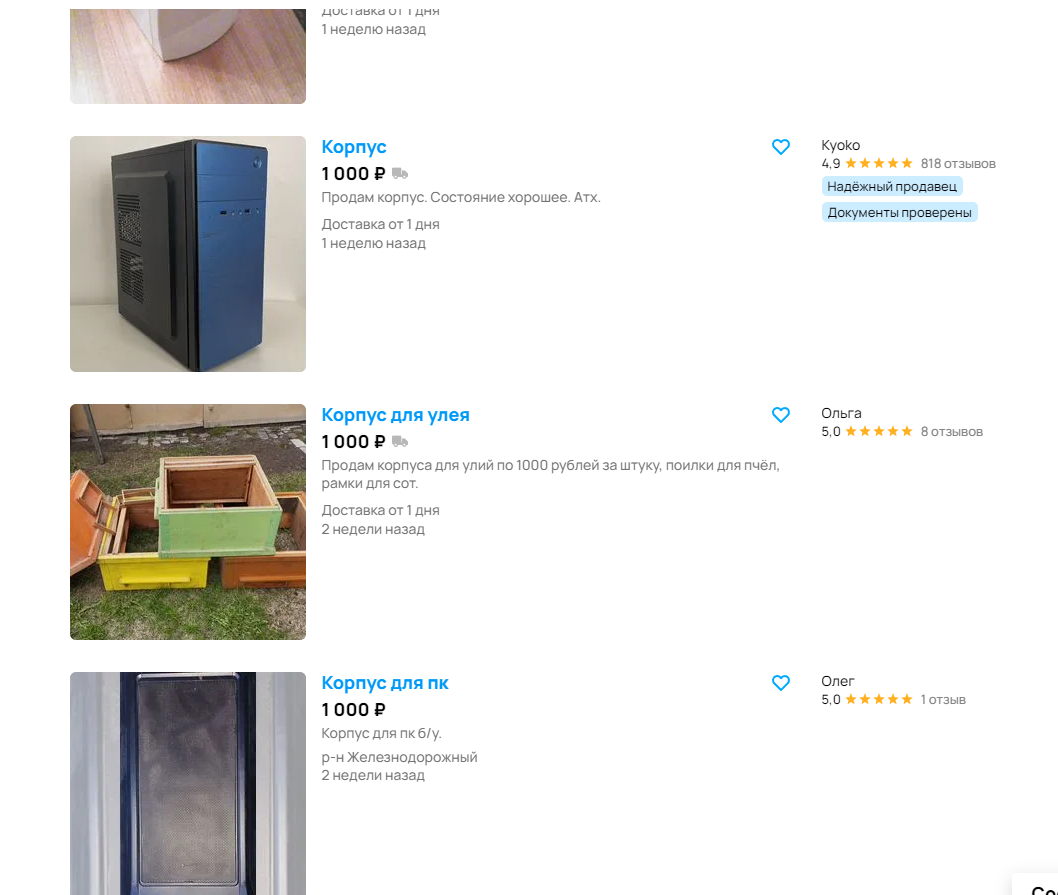Image resolution: width=1058 pixels, height=895 pixels.
Task: View the black PC case photo
Action: [188, 784]
